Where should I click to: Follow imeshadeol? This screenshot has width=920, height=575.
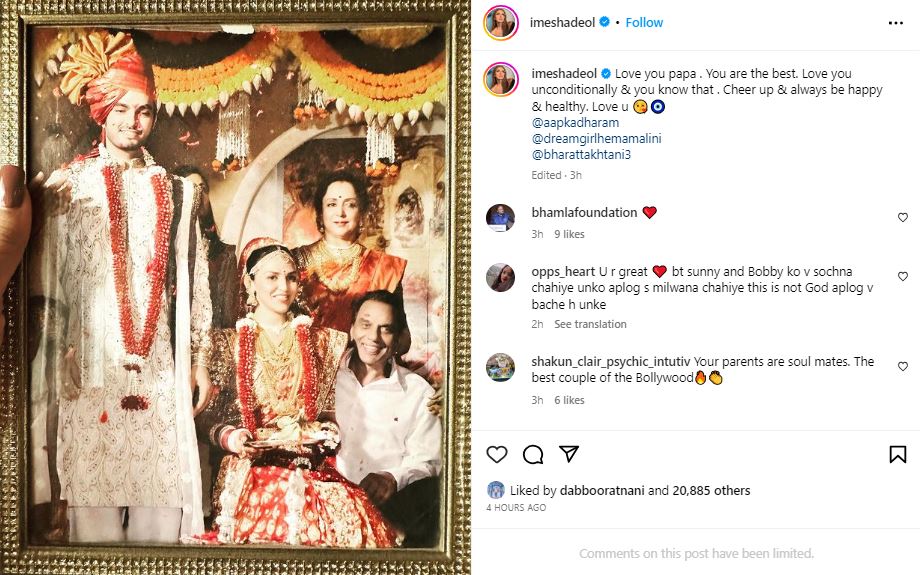click(644, 22)
